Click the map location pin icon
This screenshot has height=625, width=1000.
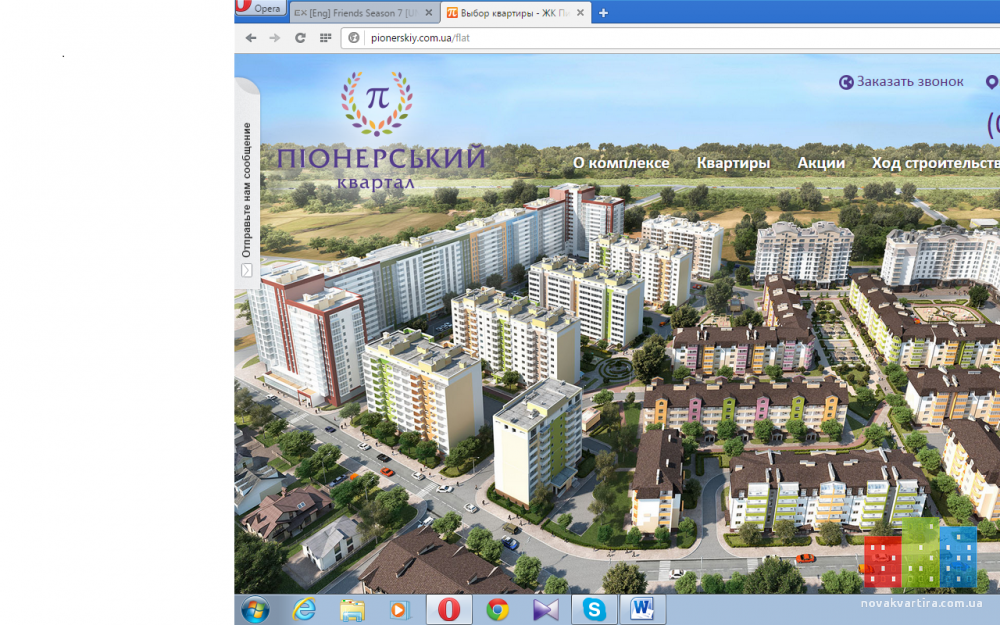992,82
